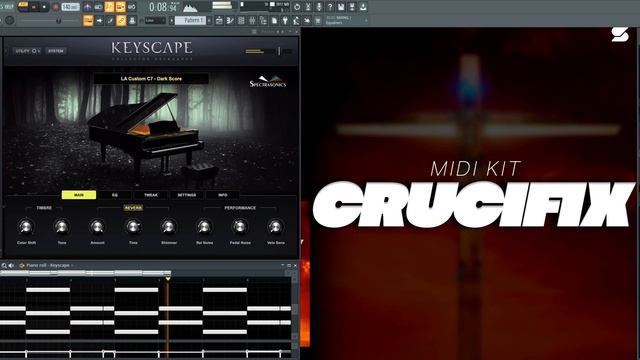This screenshot has height=360, width=640.
Task: Toggle the metronome icon
Action: pos(88,7)
